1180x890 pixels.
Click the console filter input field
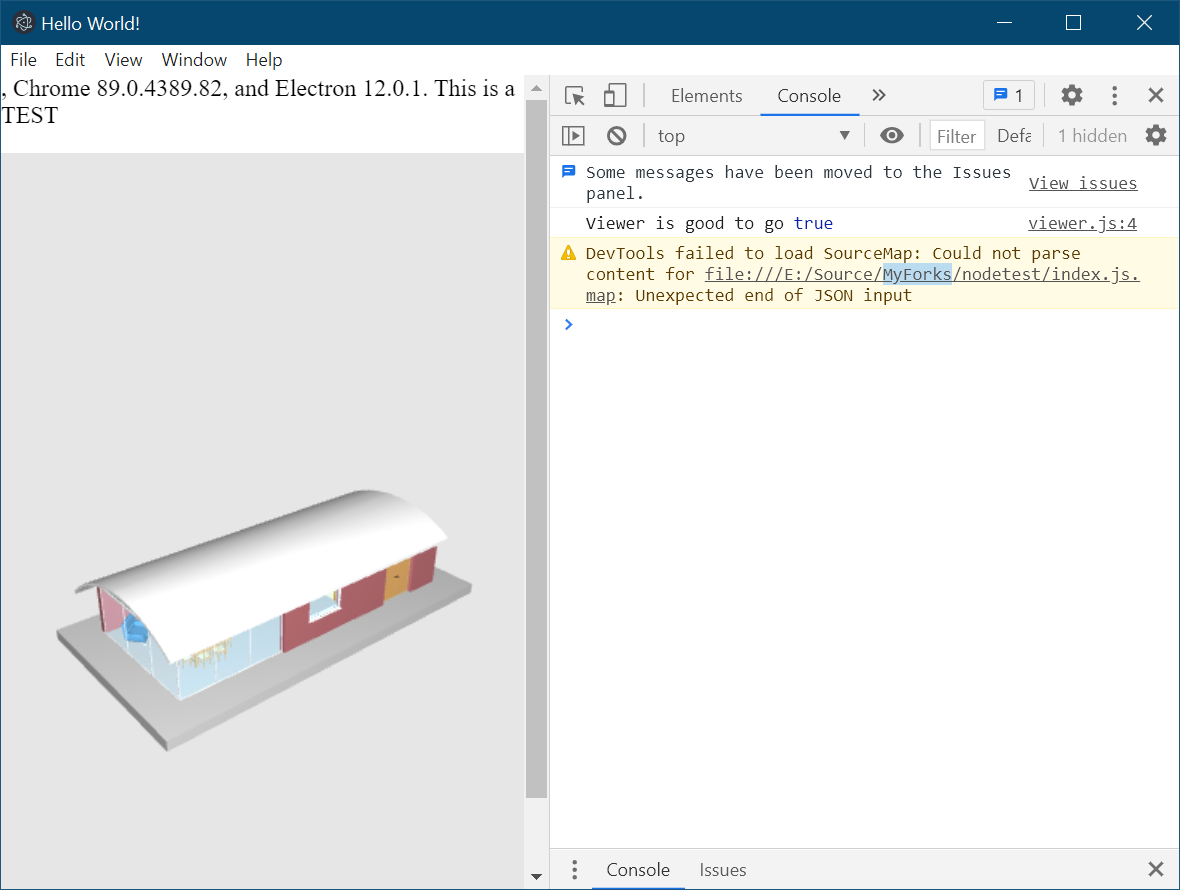click(x=956, y=135)
